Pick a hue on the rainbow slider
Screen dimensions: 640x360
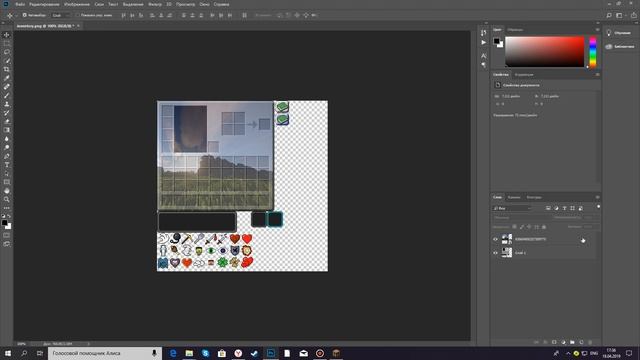593,52
